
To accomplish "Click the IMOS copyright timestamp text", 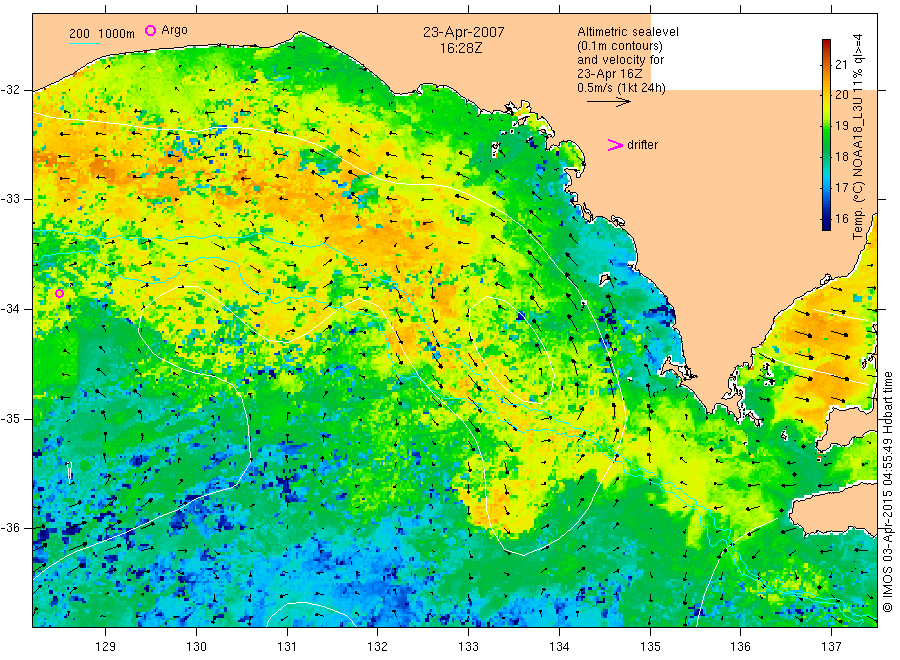I will pos(888,491).
